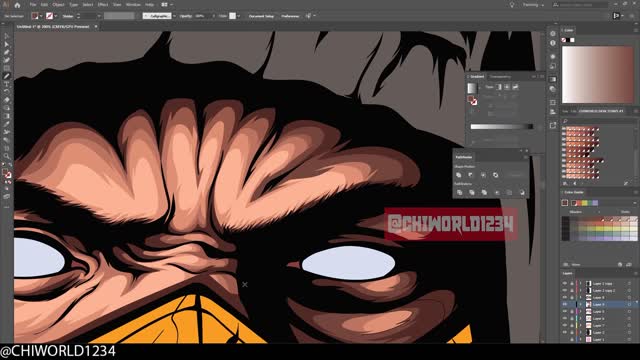640x360 pixels.
Task: Switch to the Transparency tab
Action: 500,76
